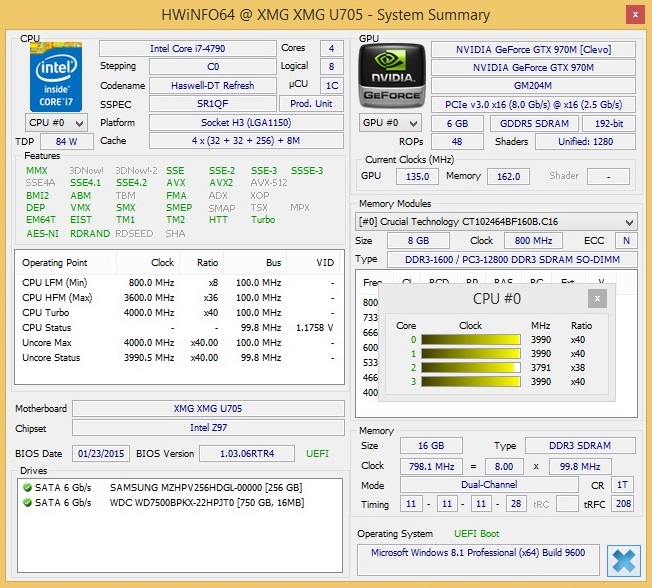Image resolution: width=652 pixels, height=588 pixels.
Task: Click the XMG XMG U705 motherboard field
Action: [208, 408]
